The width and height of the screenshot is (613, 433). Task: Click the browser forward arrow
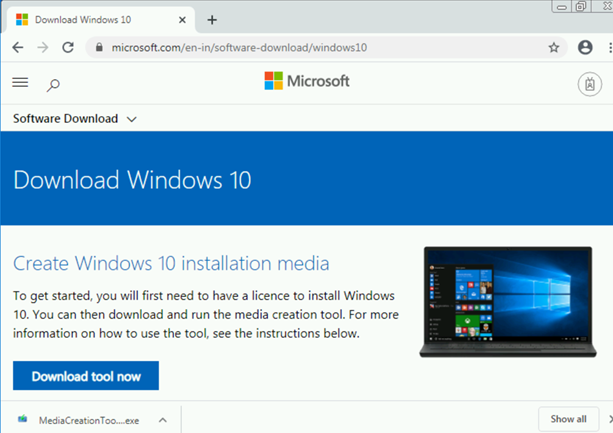[x=43, y=48]
